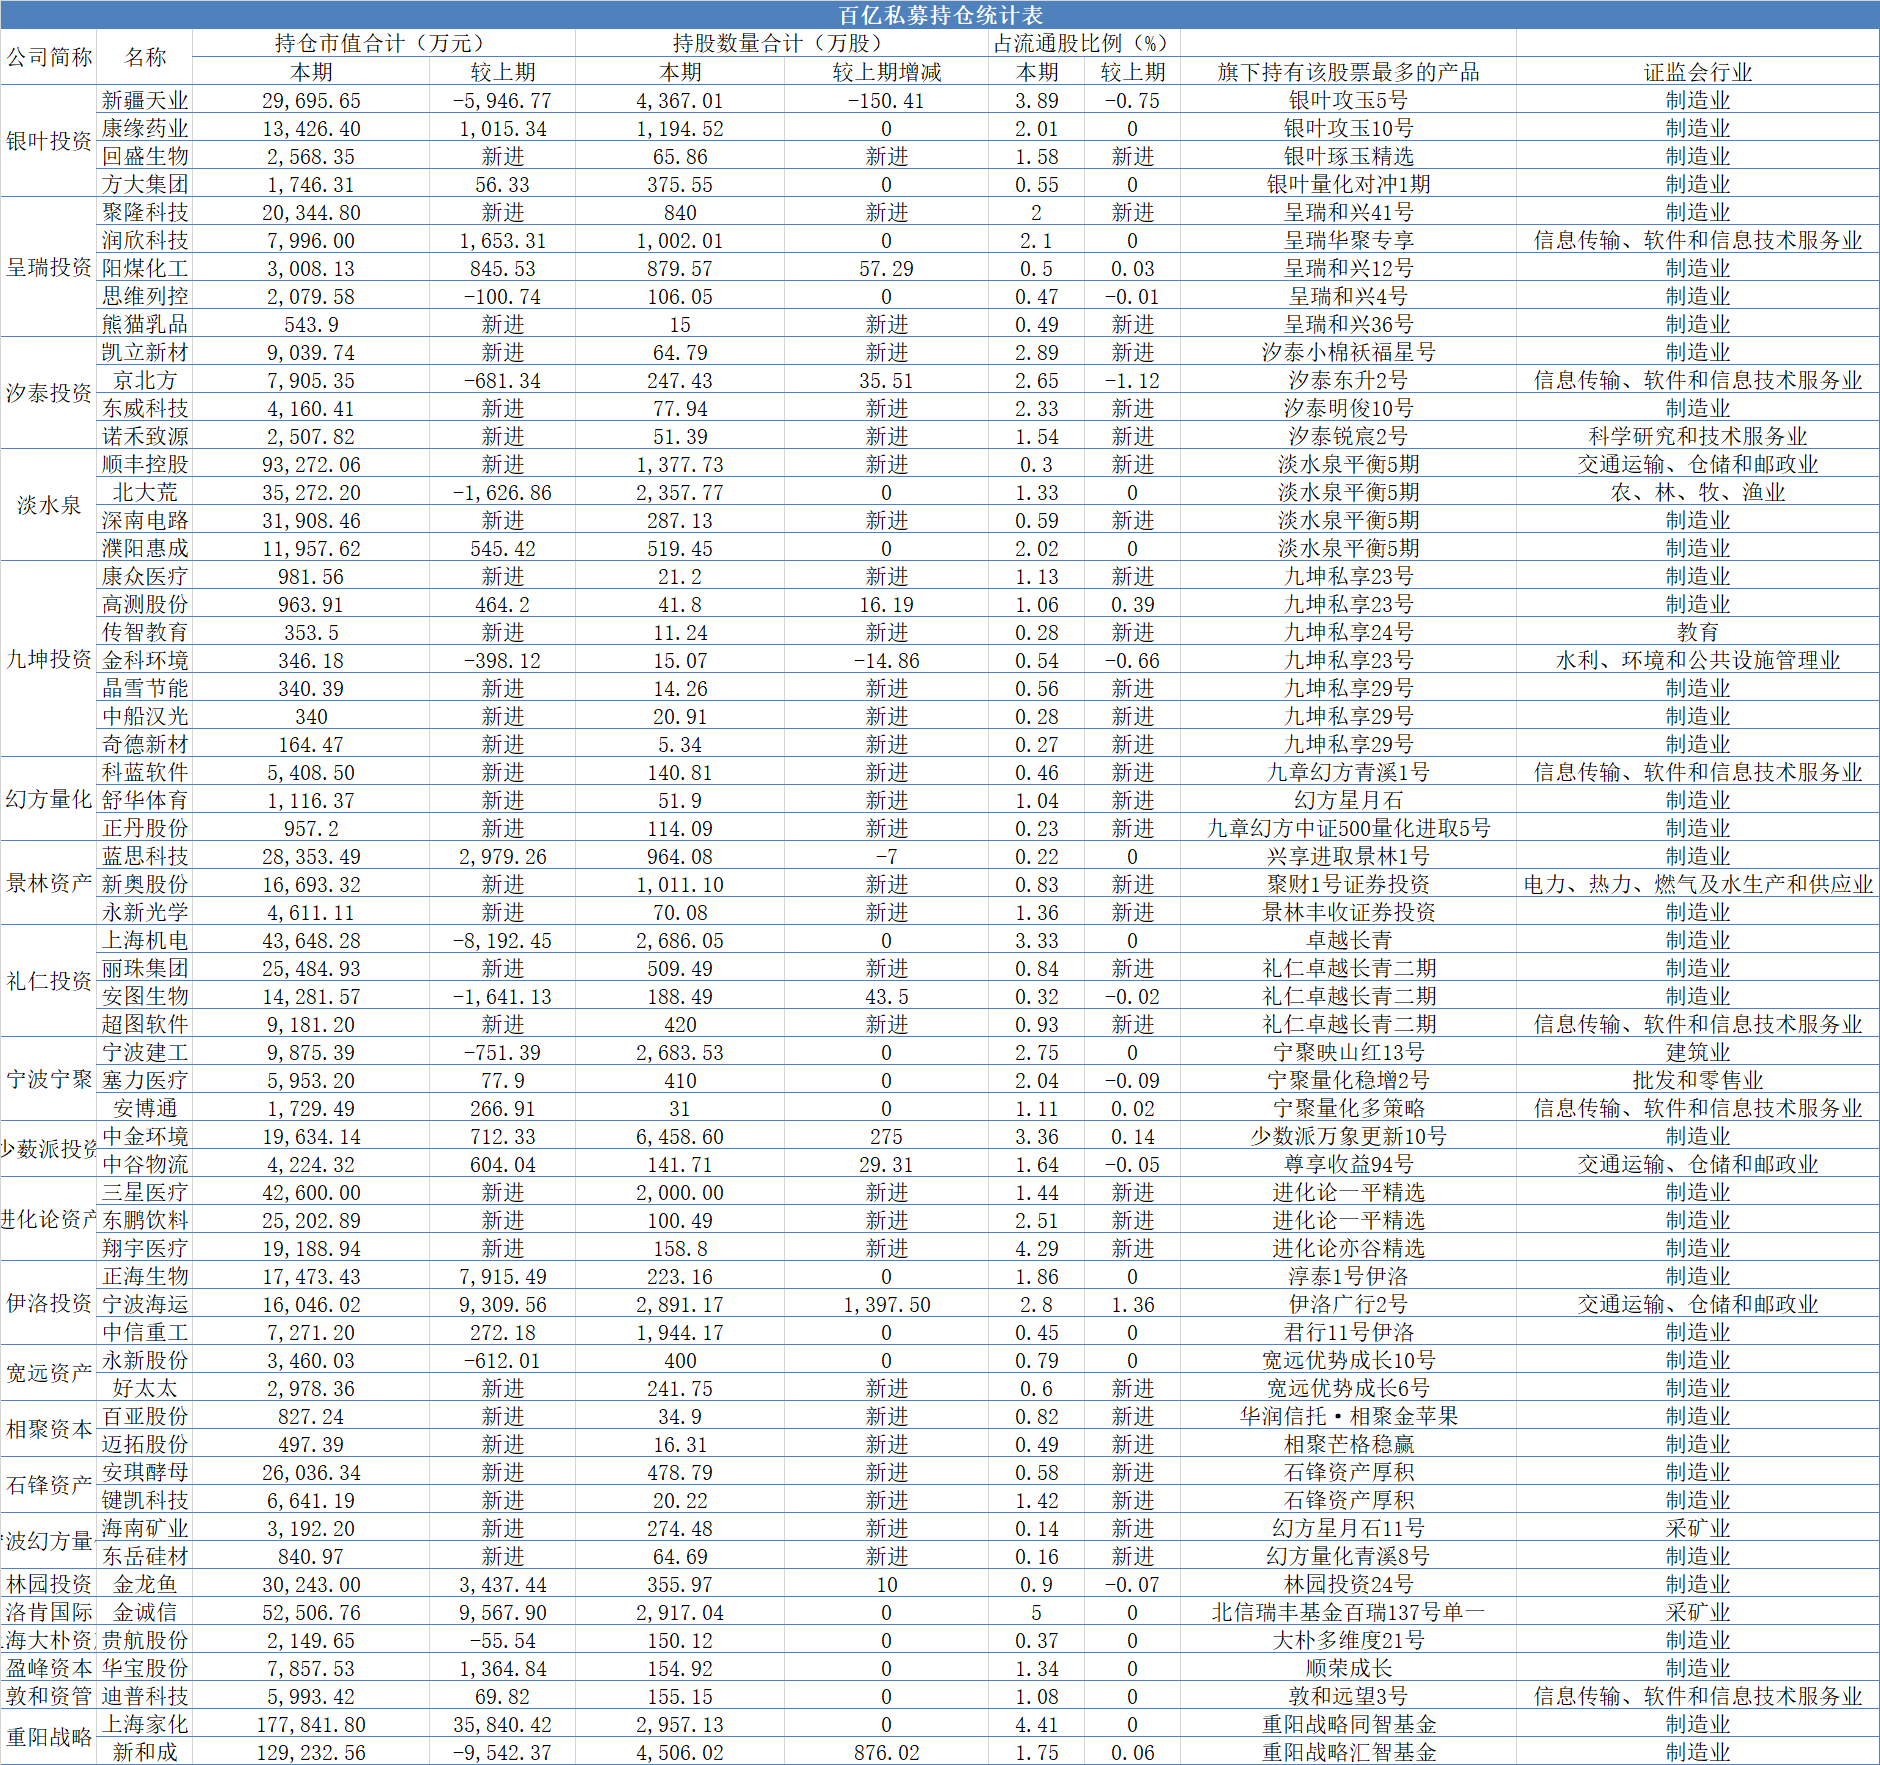Select the market value cell 52,506.76

pos(311,1613)
